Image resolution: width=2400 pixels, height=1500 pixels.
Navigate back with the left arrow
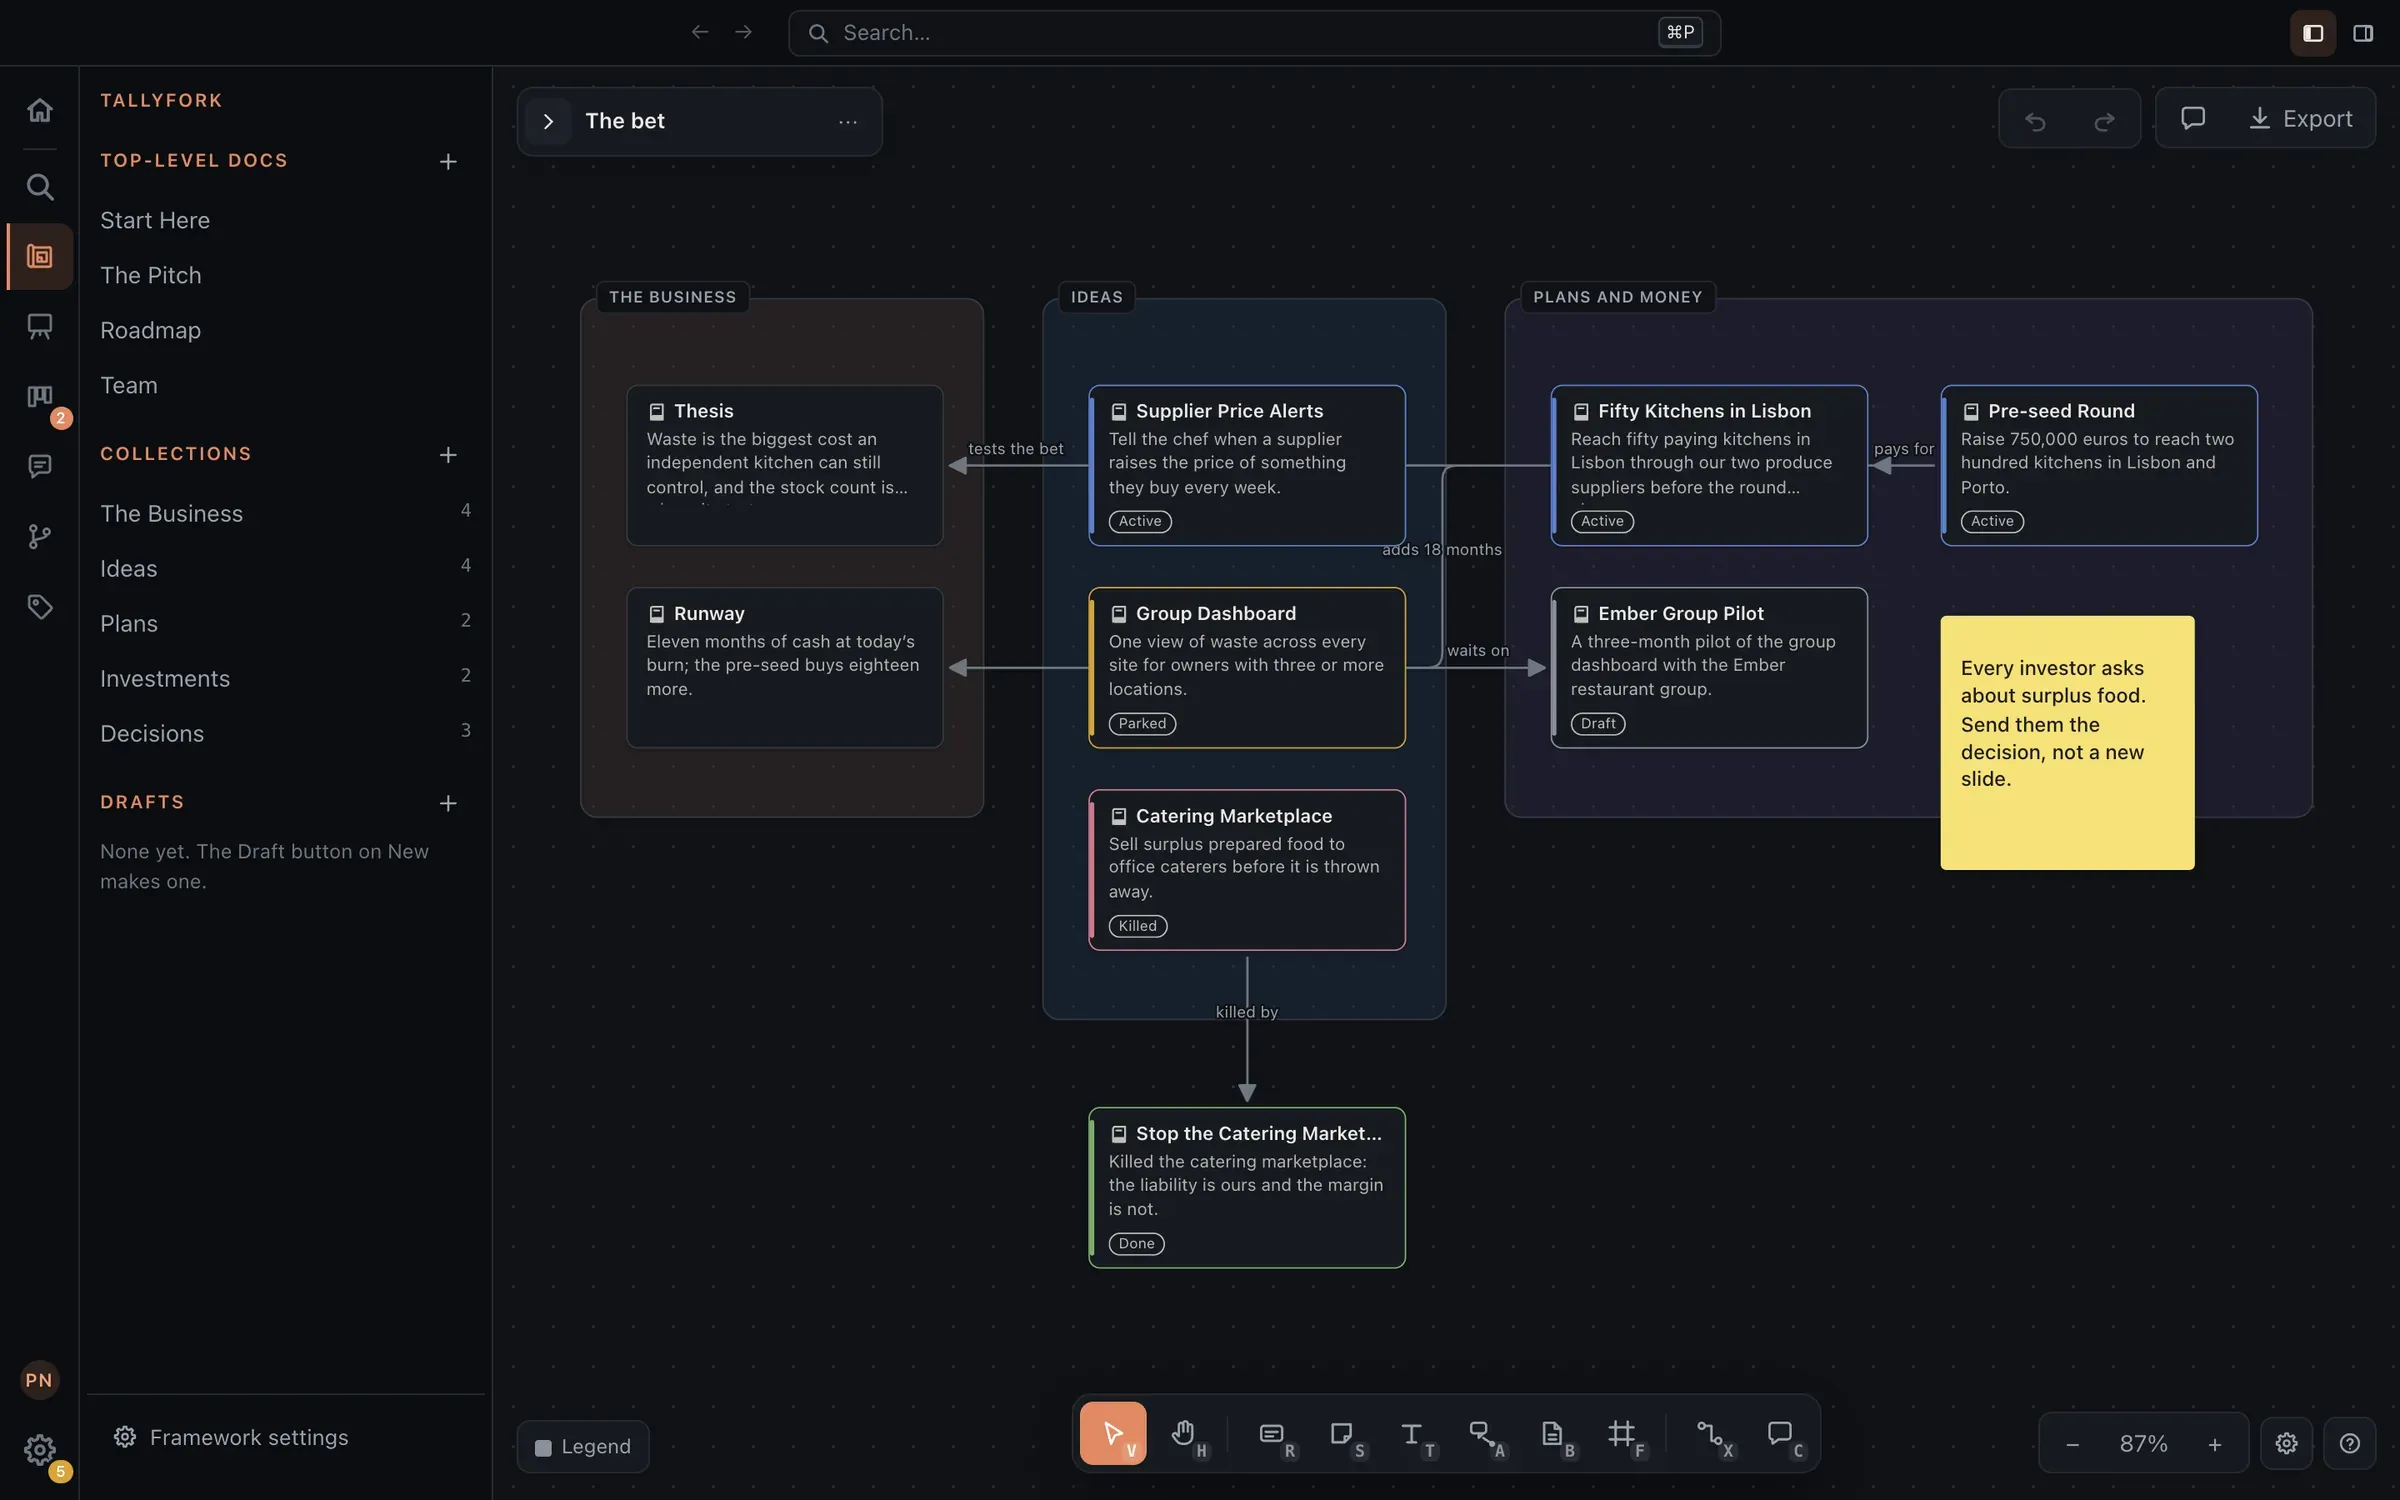coord(700,32)
